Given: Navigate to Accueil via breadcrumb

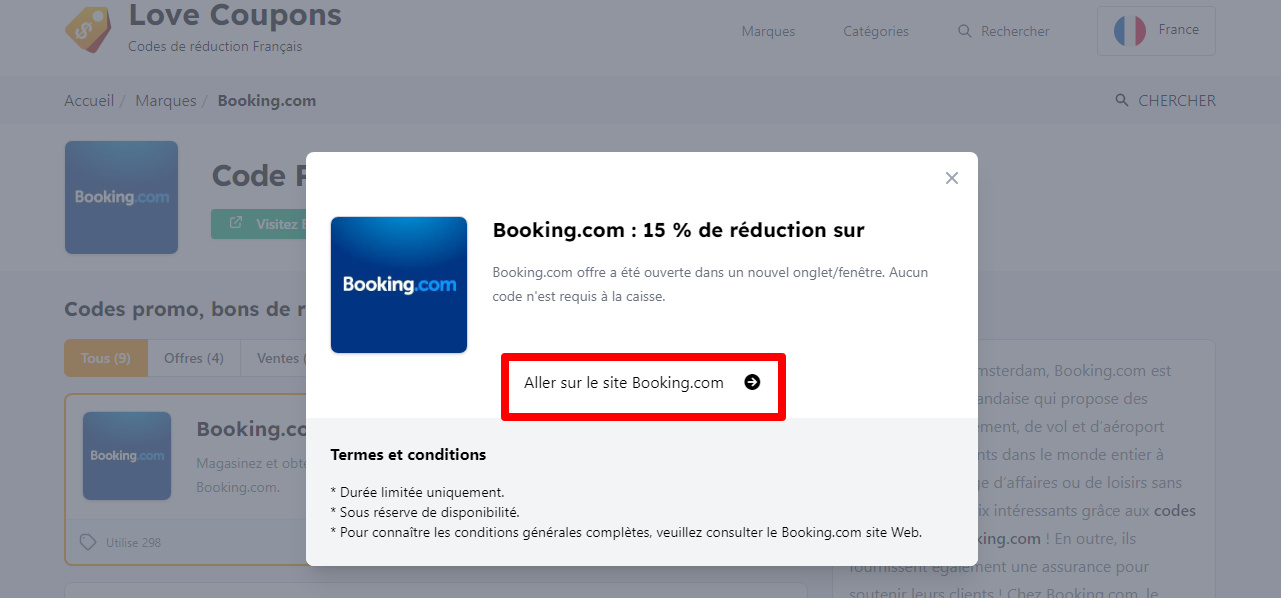Looking at the screenshot, I should click(x=89, y=100).
